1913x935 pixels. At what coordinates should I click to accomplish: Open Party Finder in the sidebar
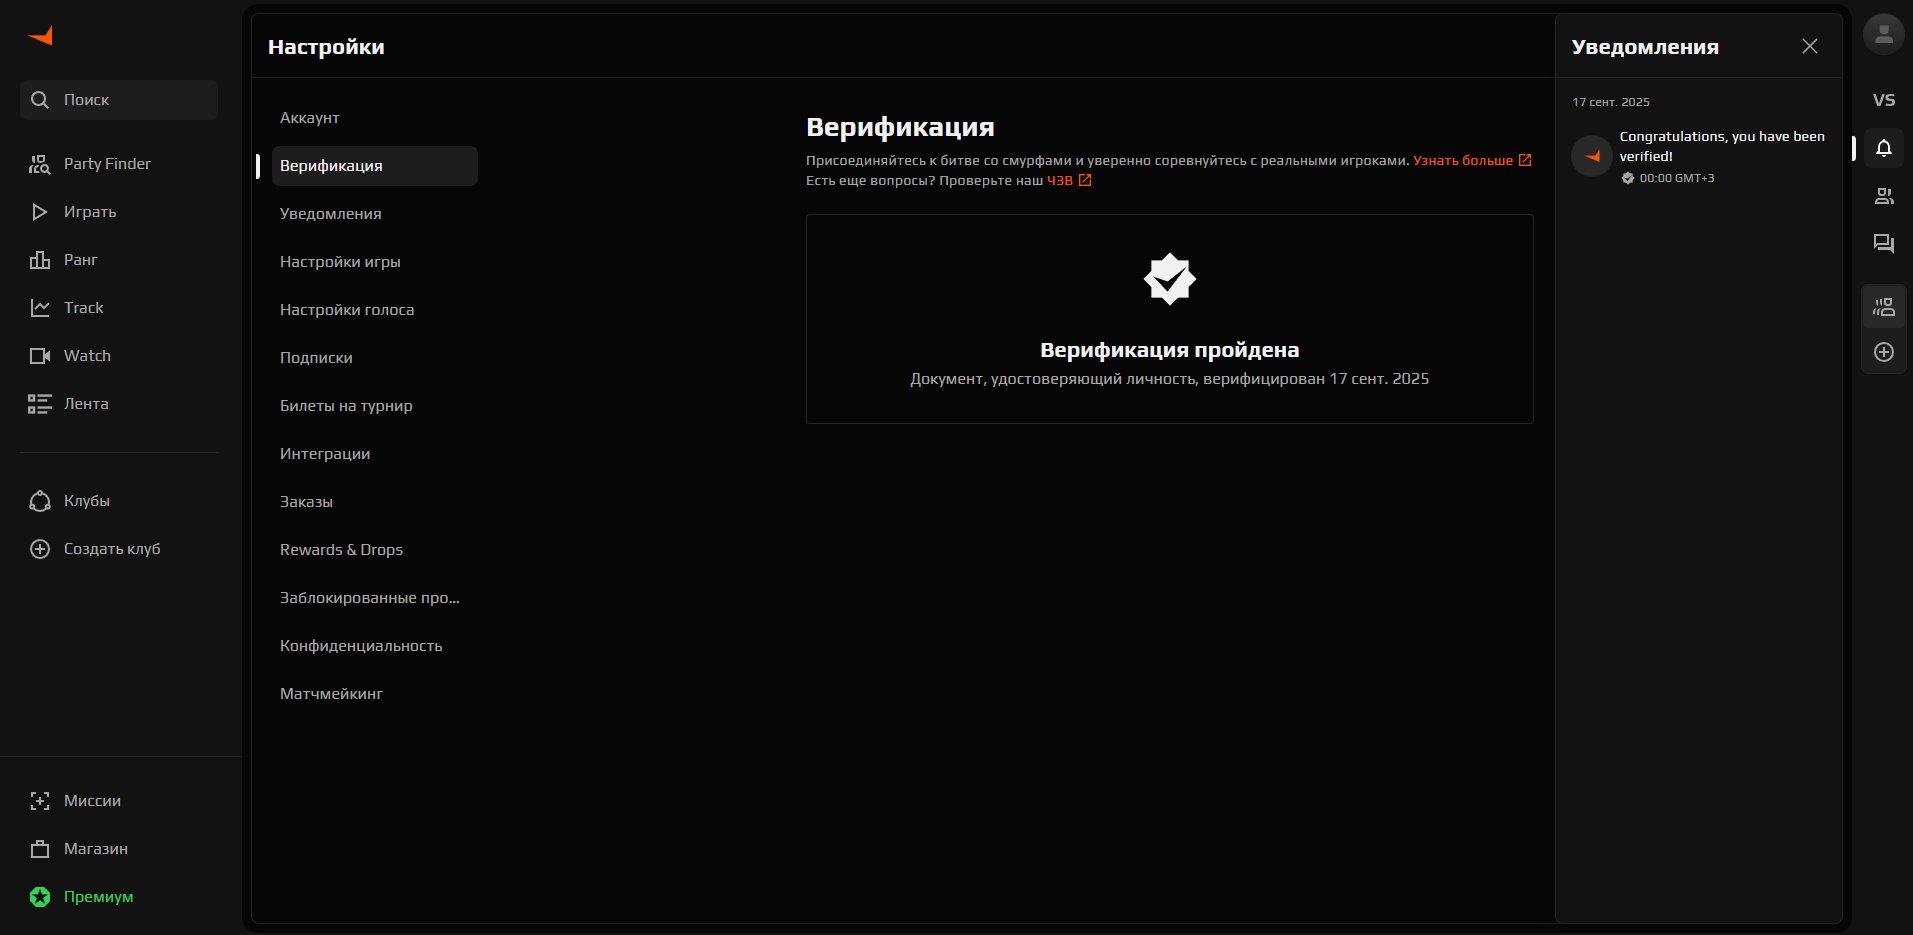107,164
